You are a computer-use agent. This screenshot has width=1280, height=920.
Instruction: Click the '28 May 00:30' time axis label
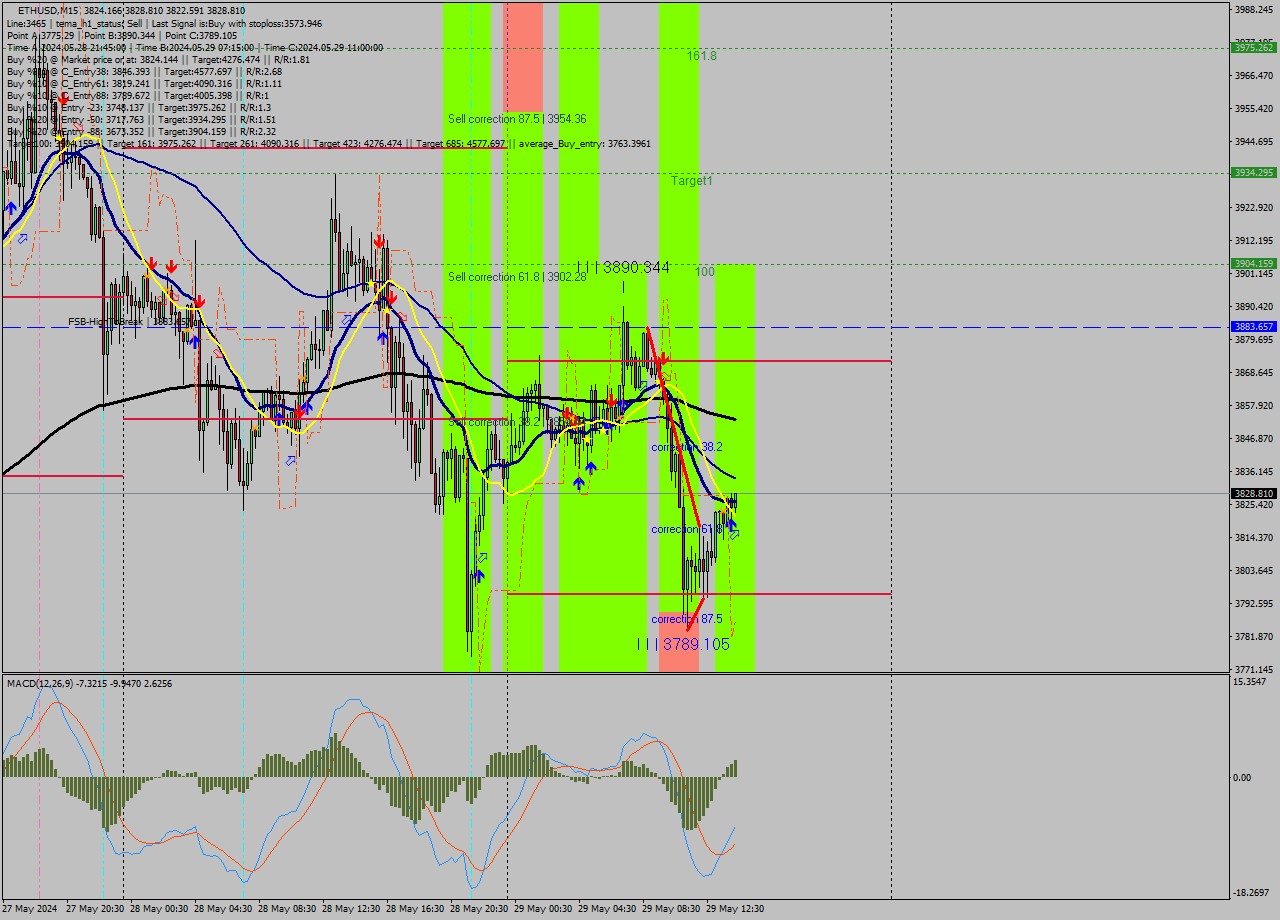point(159,909)
